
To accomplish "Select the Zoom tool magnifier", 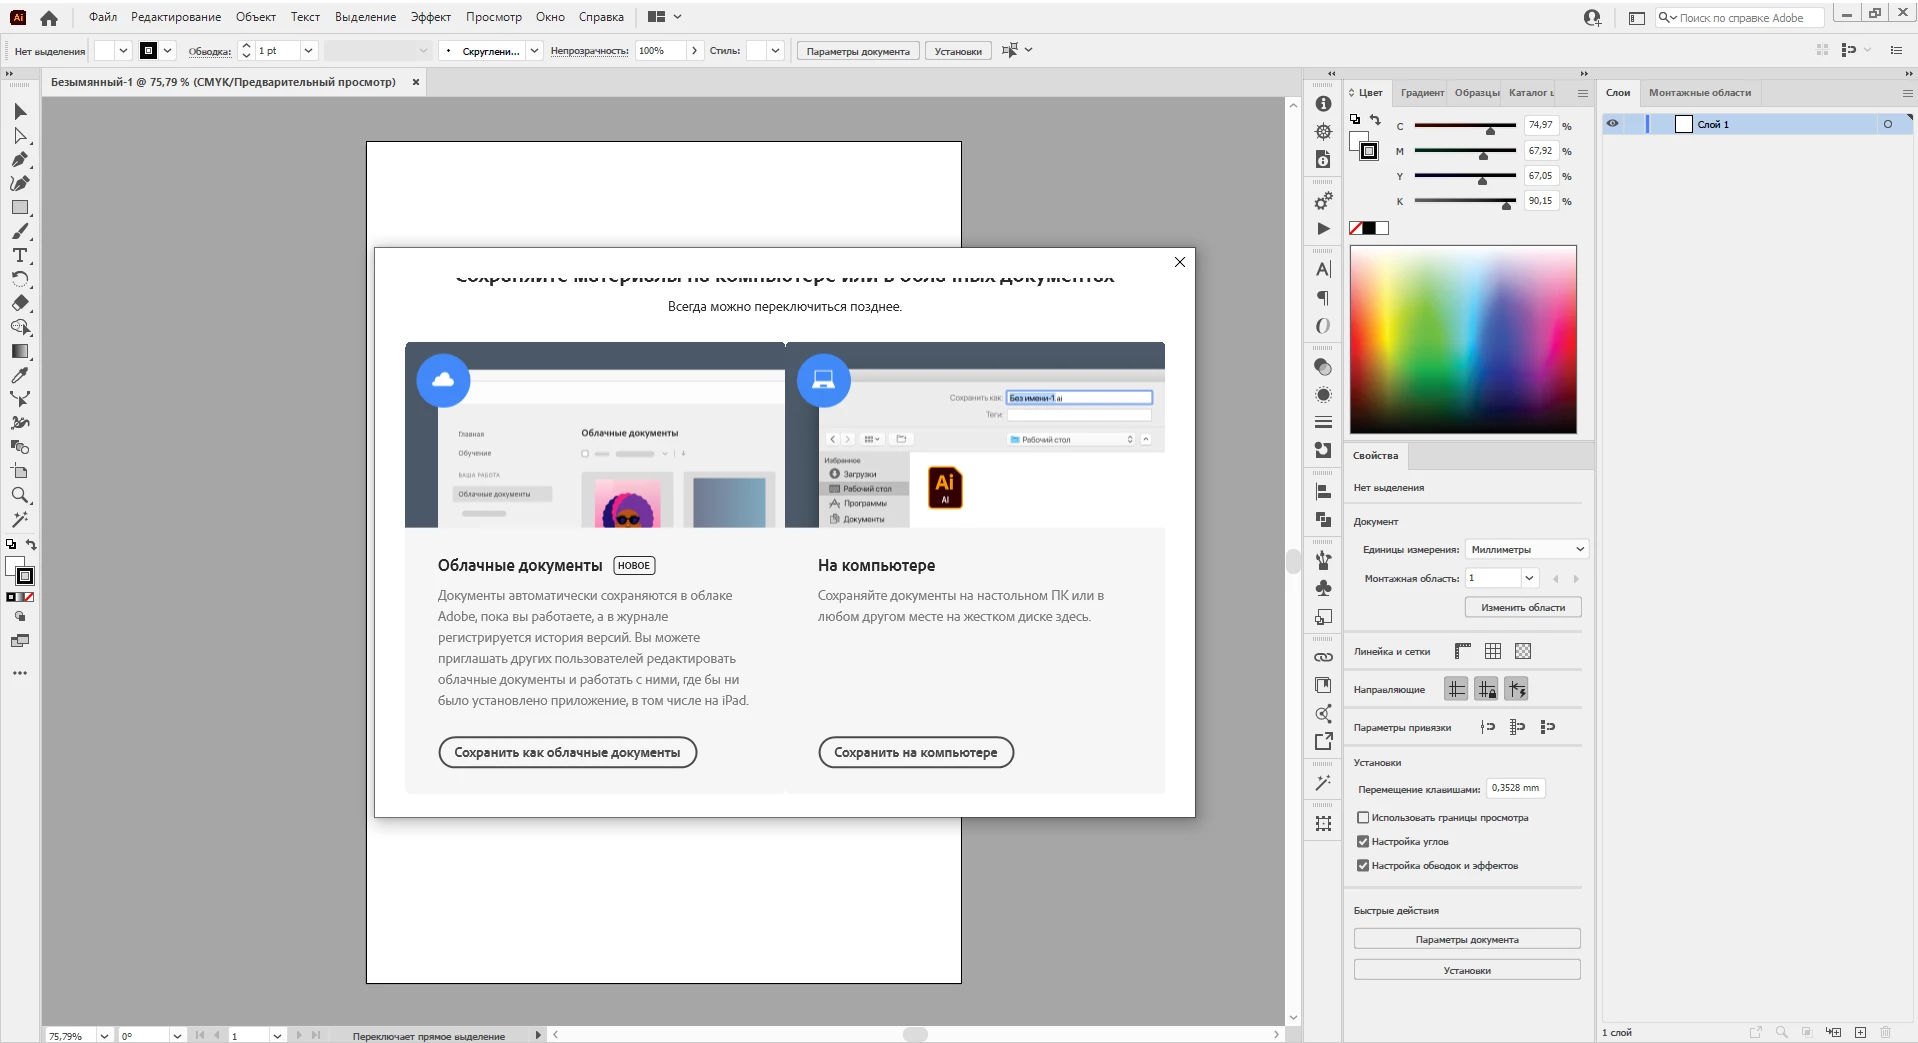I will (x=20, y=495).
